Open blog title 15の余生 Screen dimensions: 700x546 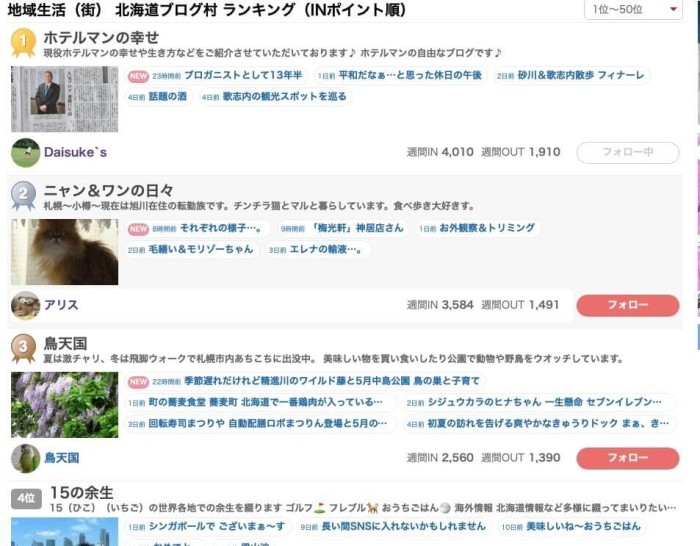pyautogui.click(x=82, y=492)
